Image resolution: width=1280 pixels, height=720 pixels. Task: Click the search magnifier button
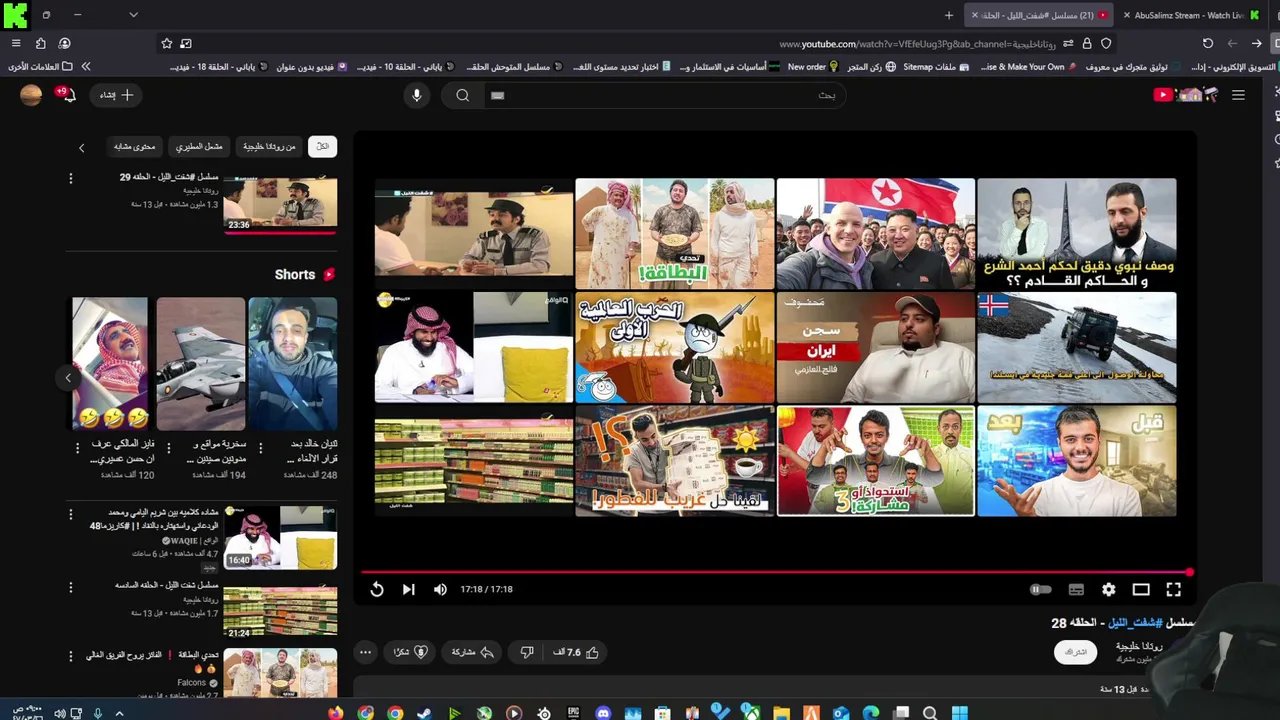click(462, 95)
